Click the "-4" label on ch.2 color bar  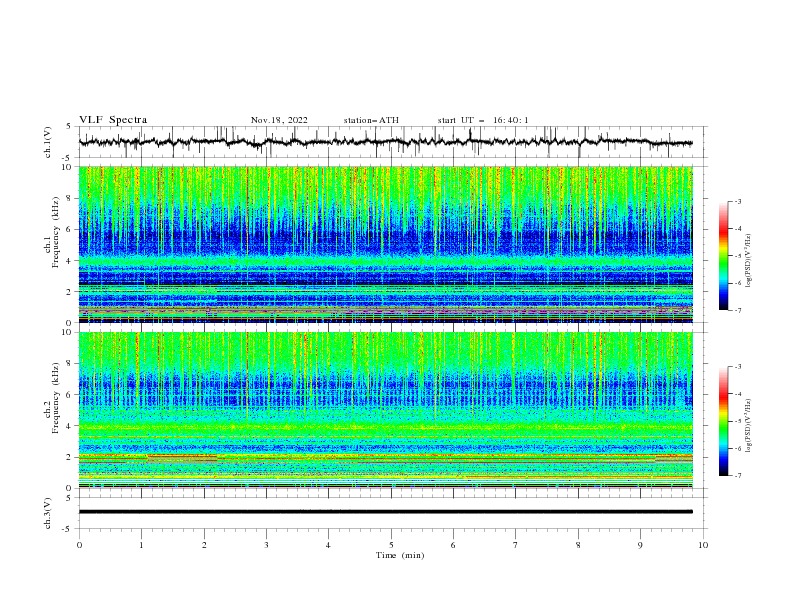(x=737, y=394)
